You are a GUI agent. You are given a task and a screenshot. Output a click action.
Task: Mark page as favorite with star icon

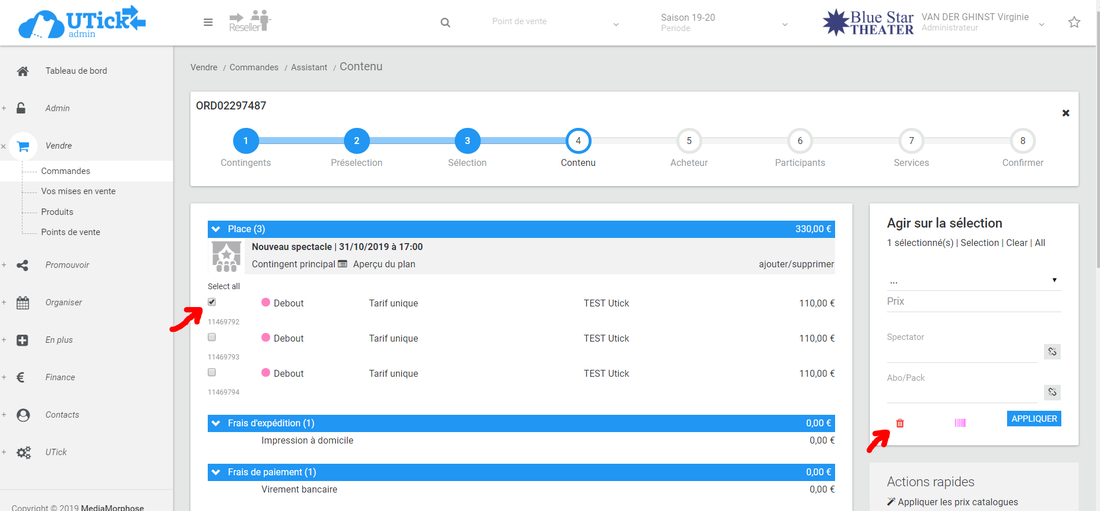pos(1074,22)
